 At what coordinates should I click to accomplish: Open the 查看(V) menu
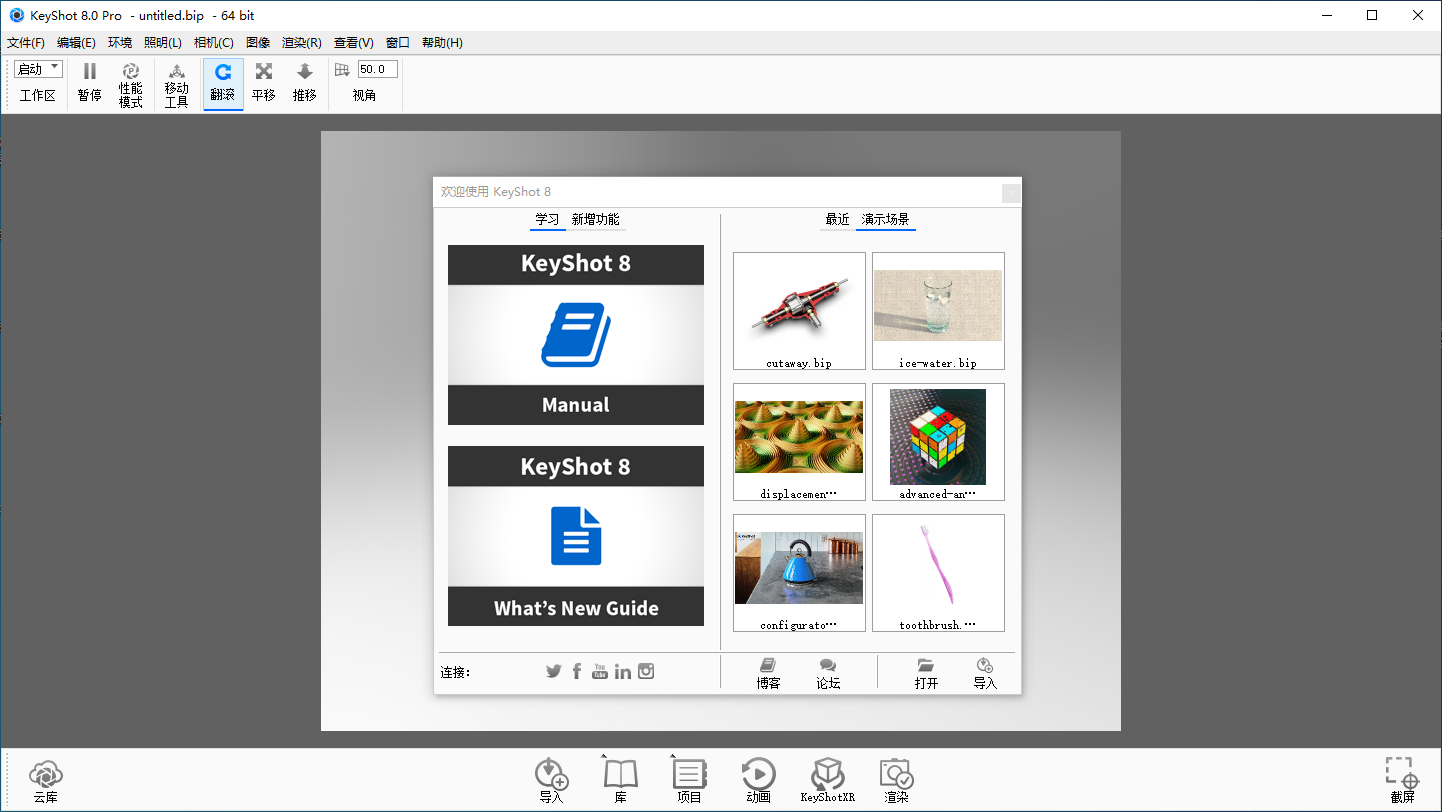[x=354, y=42]
